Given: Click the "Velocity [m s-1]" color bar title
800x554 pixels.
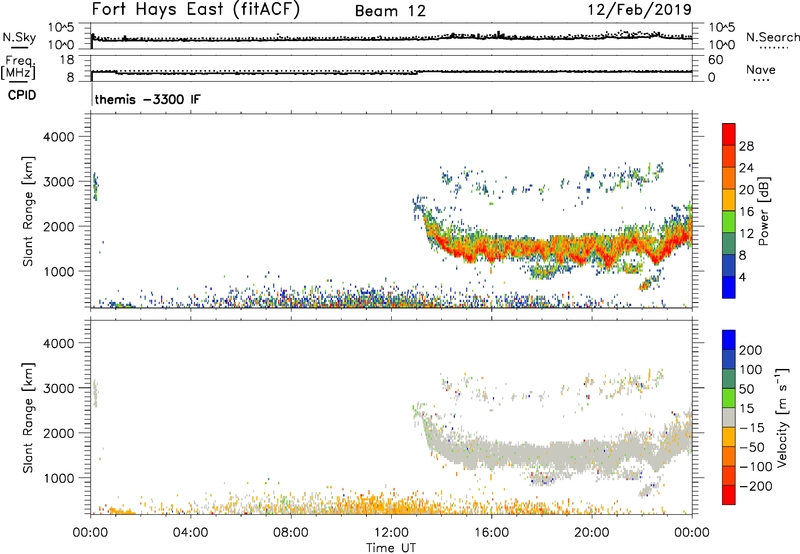Looking at the screenshot, I should 782,417.
